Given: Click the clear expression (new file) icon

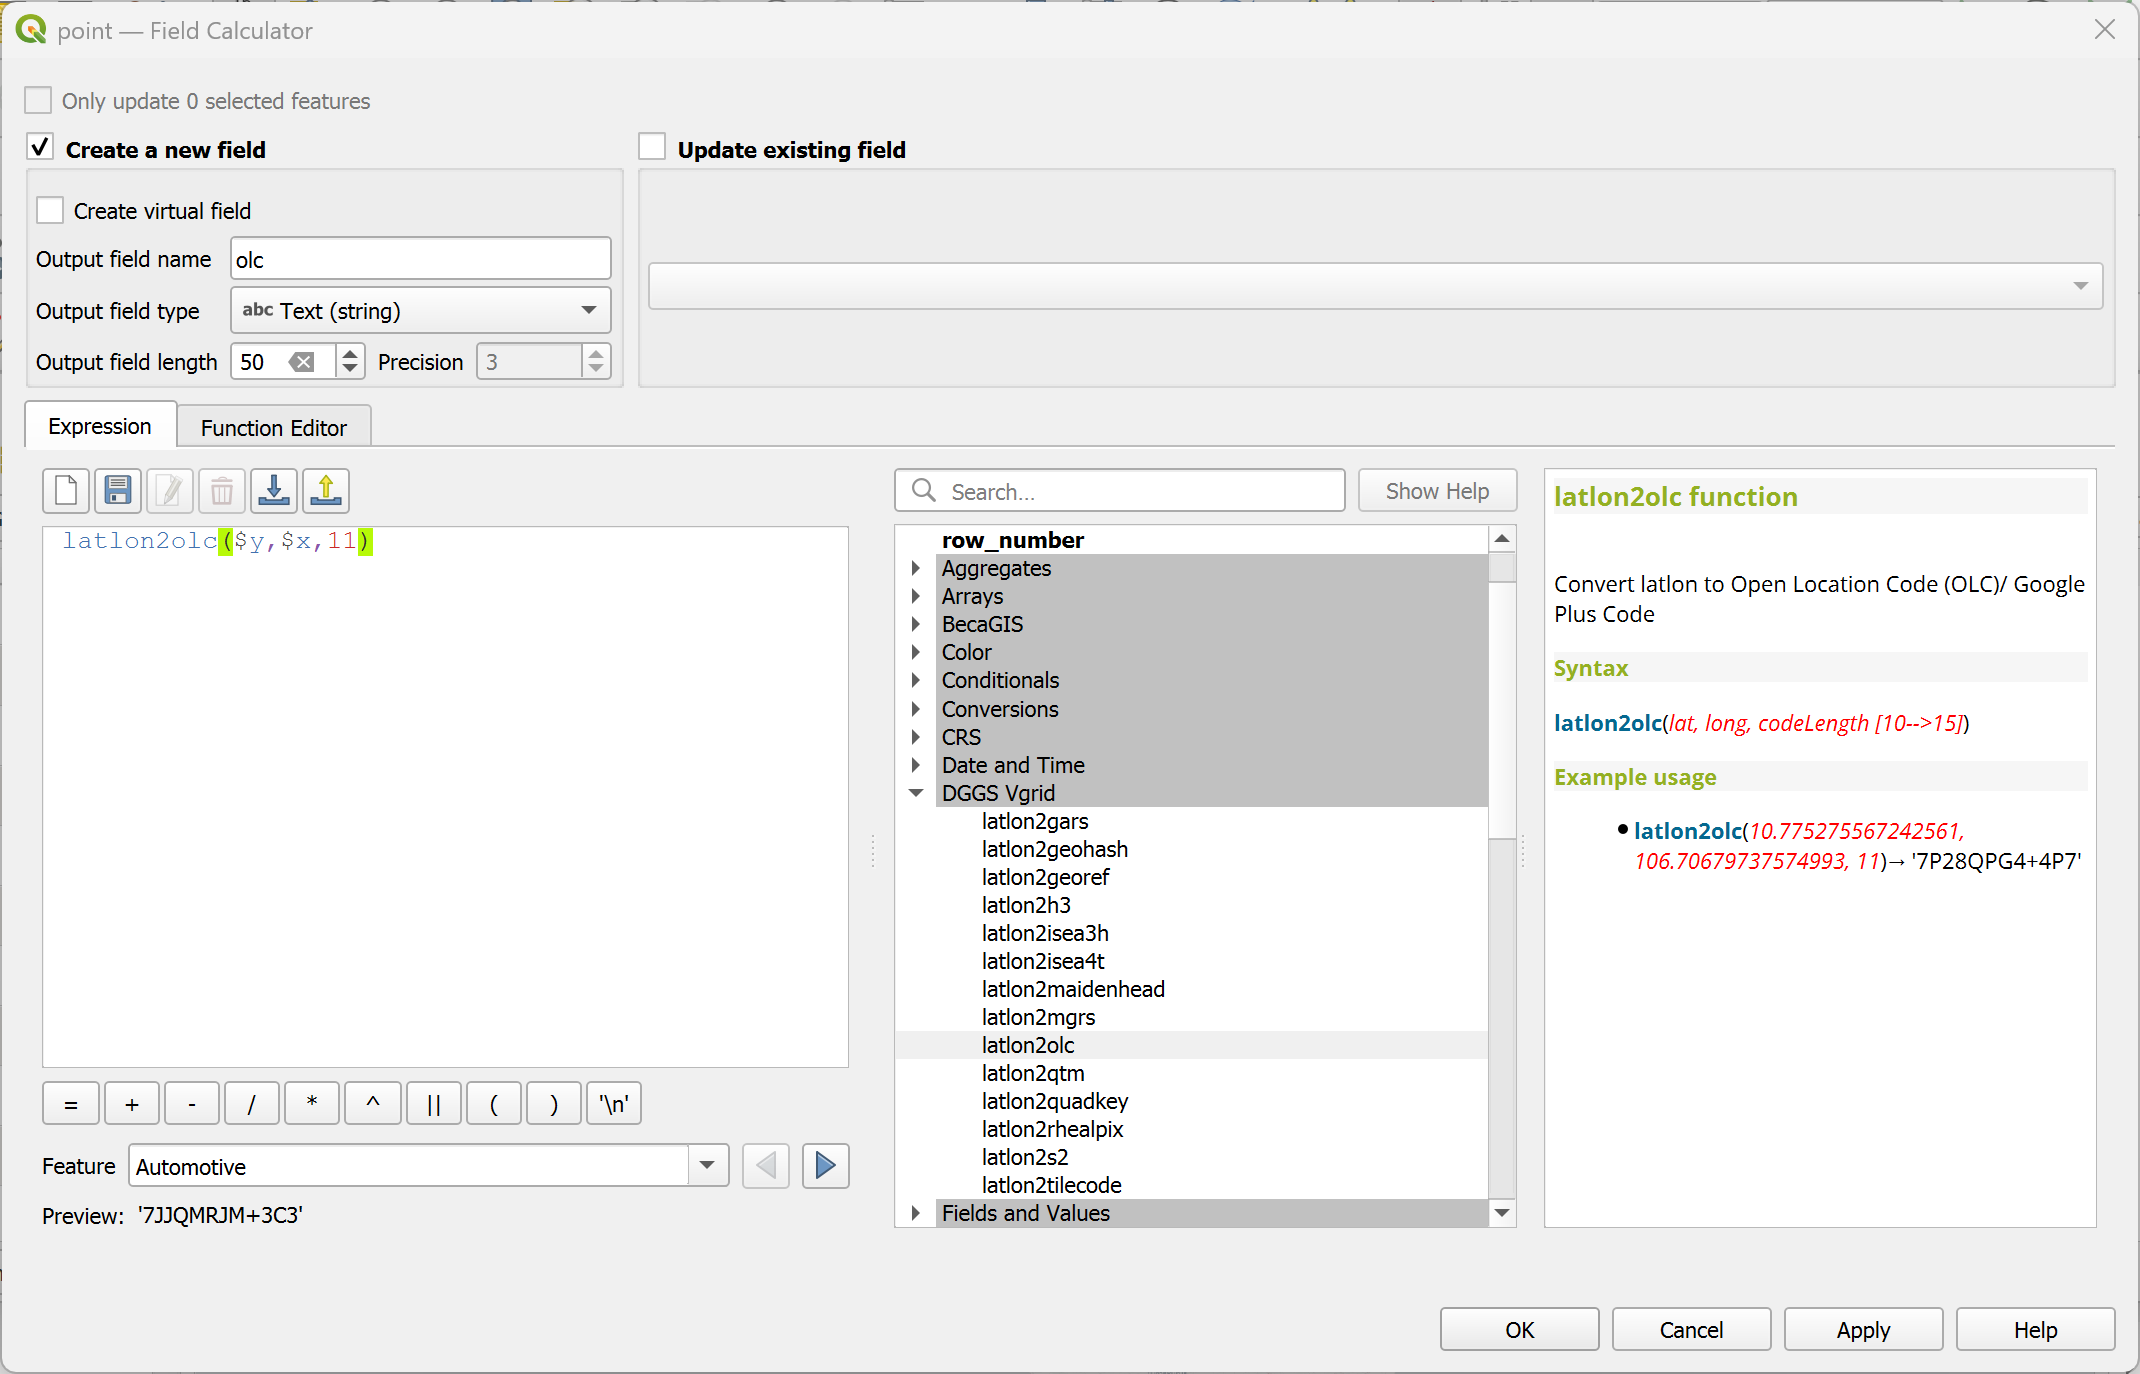Looking at the screenshot, I should pyautogui.click(x=66, y=491).
